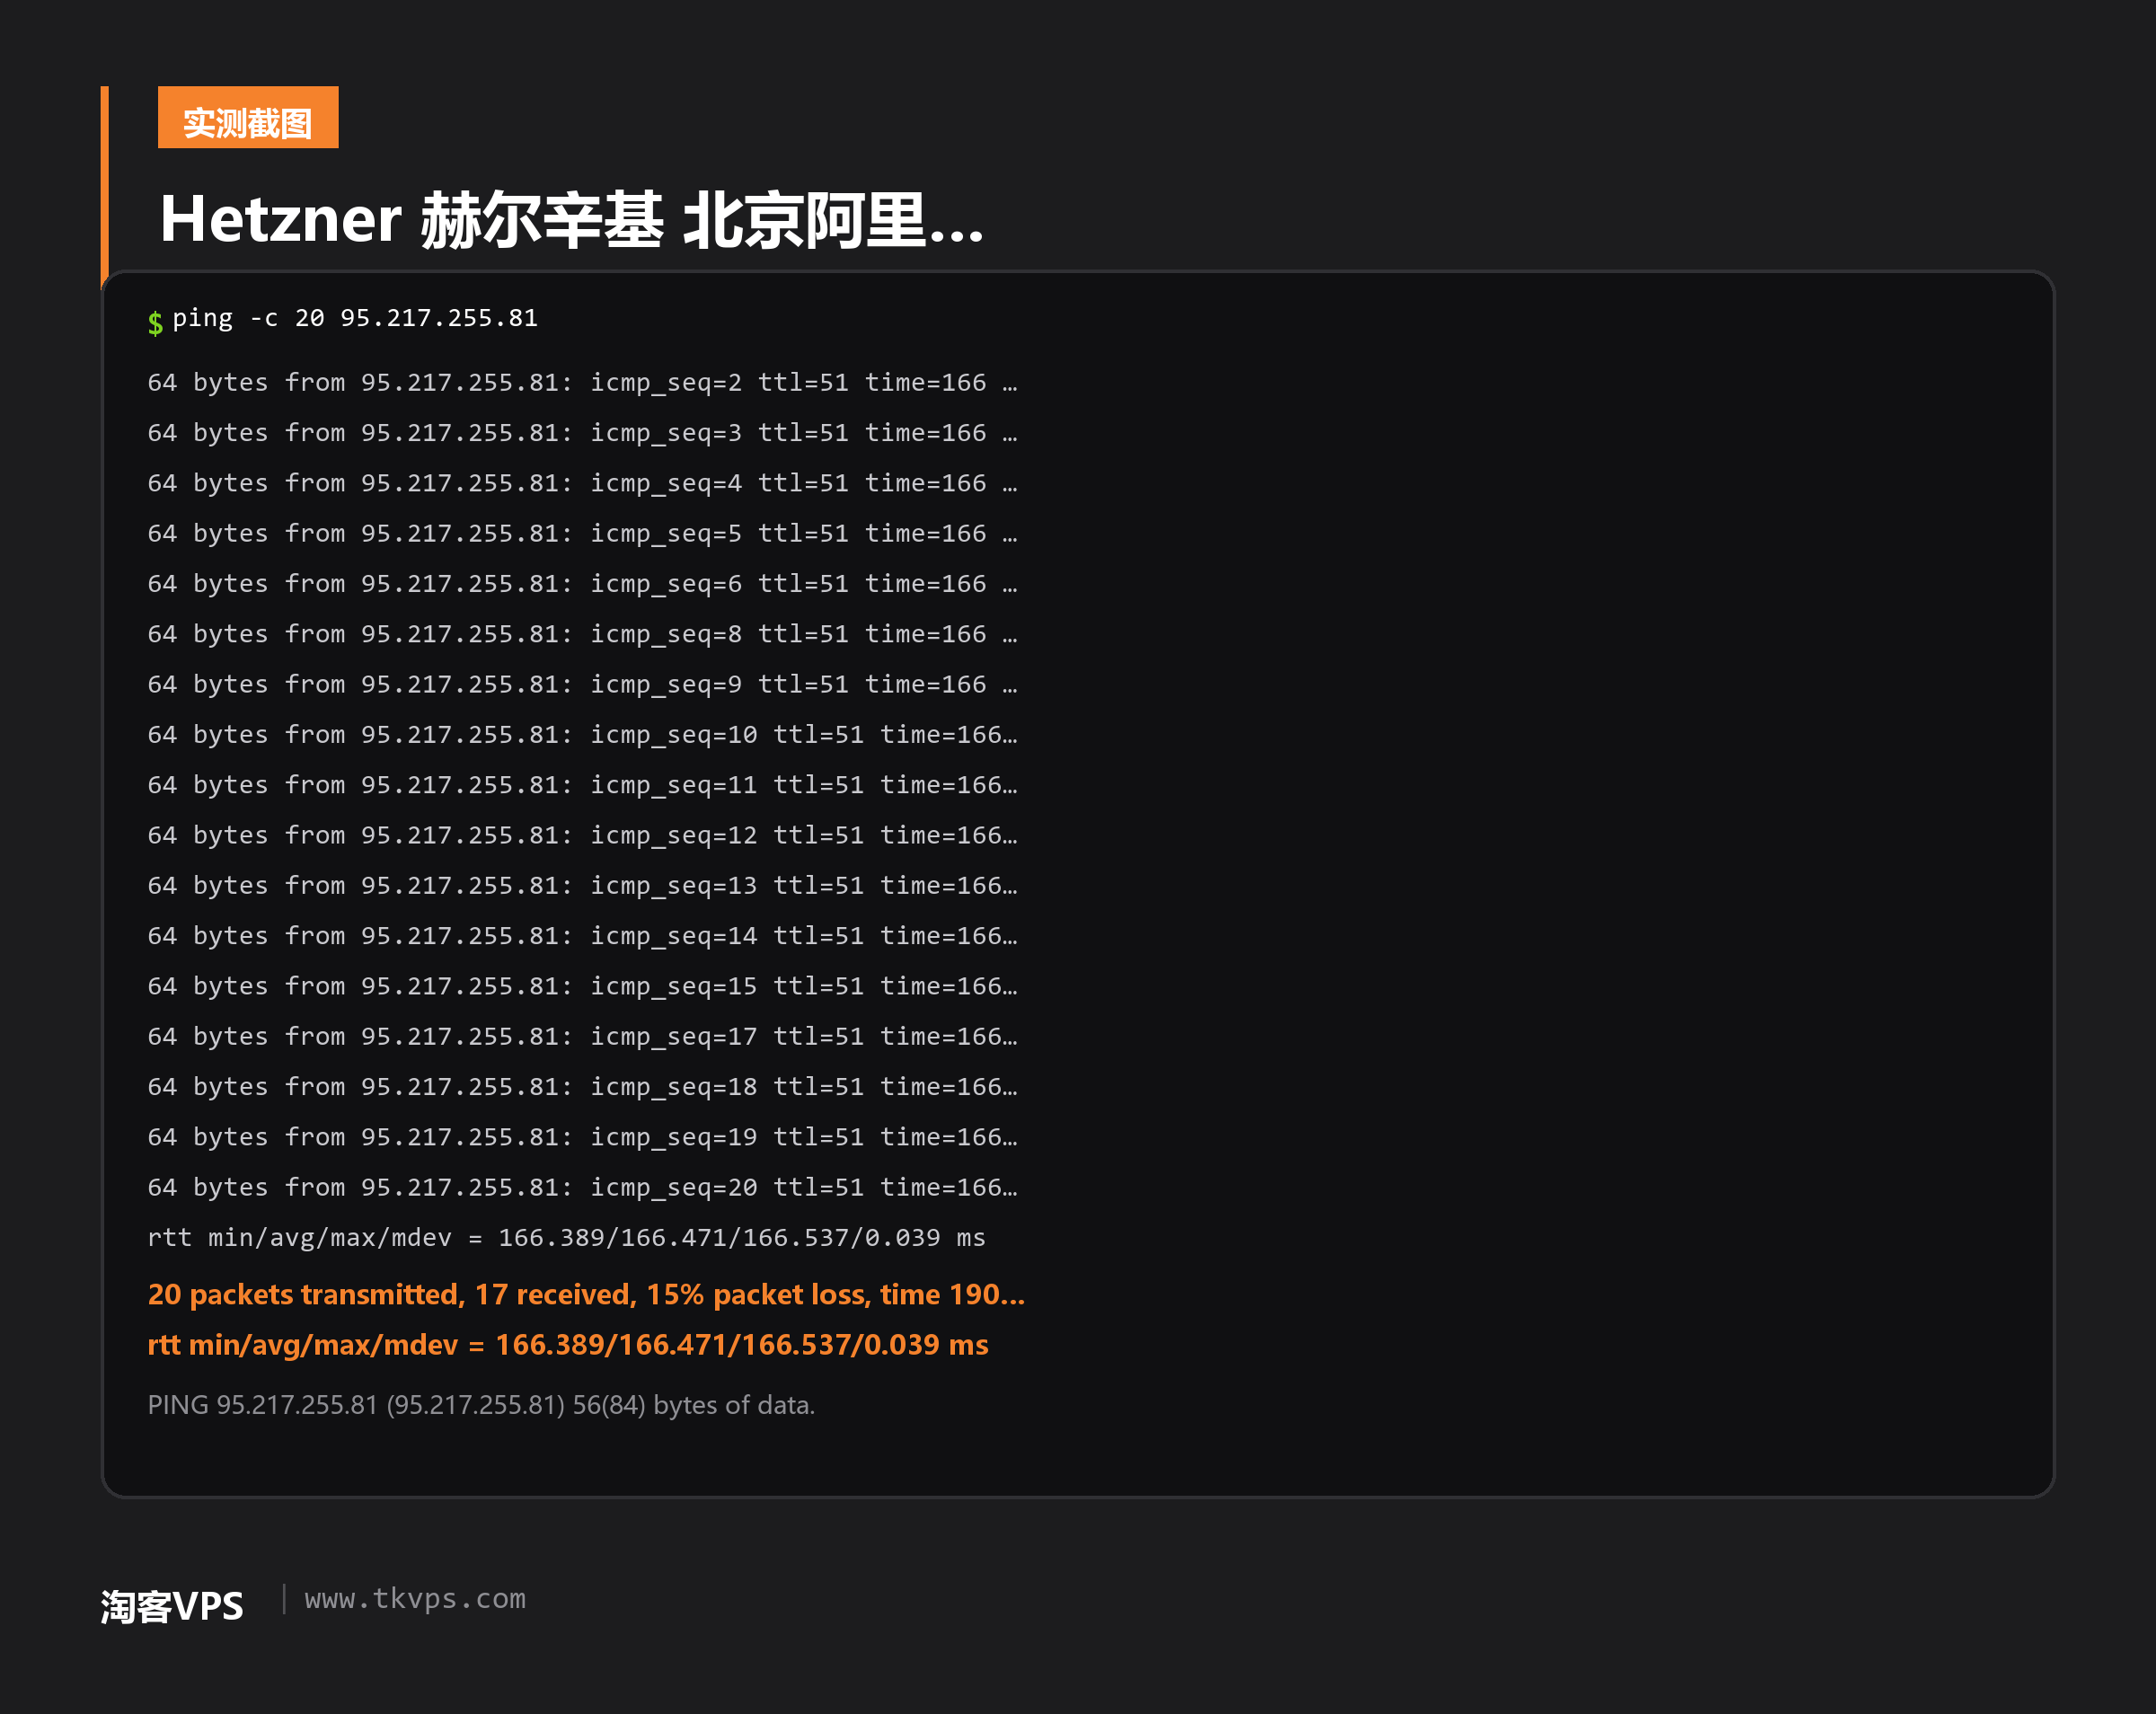Select the icmp_seq=5 ping line
This screenshot has height=1714, width=2156.
pyautogui.click(x=582, y=534)
